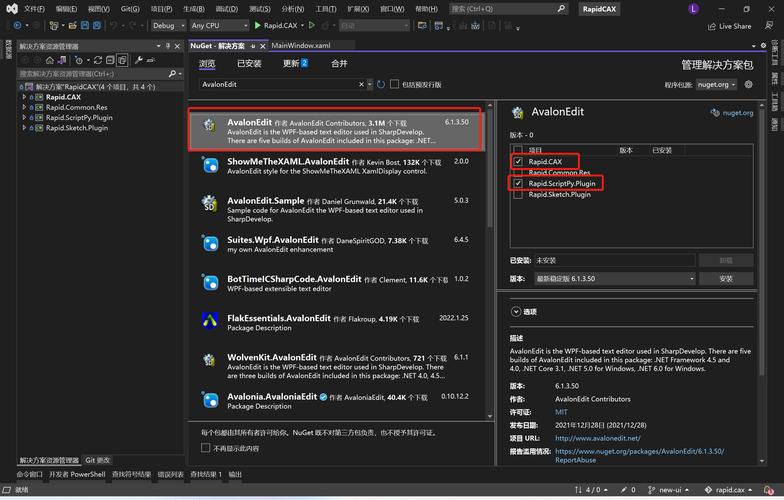Open the version 6.1.3.50 dropdown

tap(614, 278)
